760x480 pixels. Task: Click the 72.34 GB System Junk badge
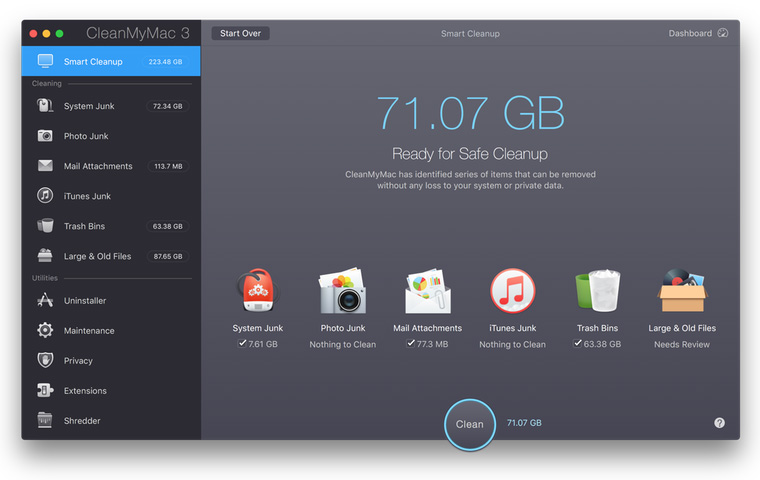(168, 106)
